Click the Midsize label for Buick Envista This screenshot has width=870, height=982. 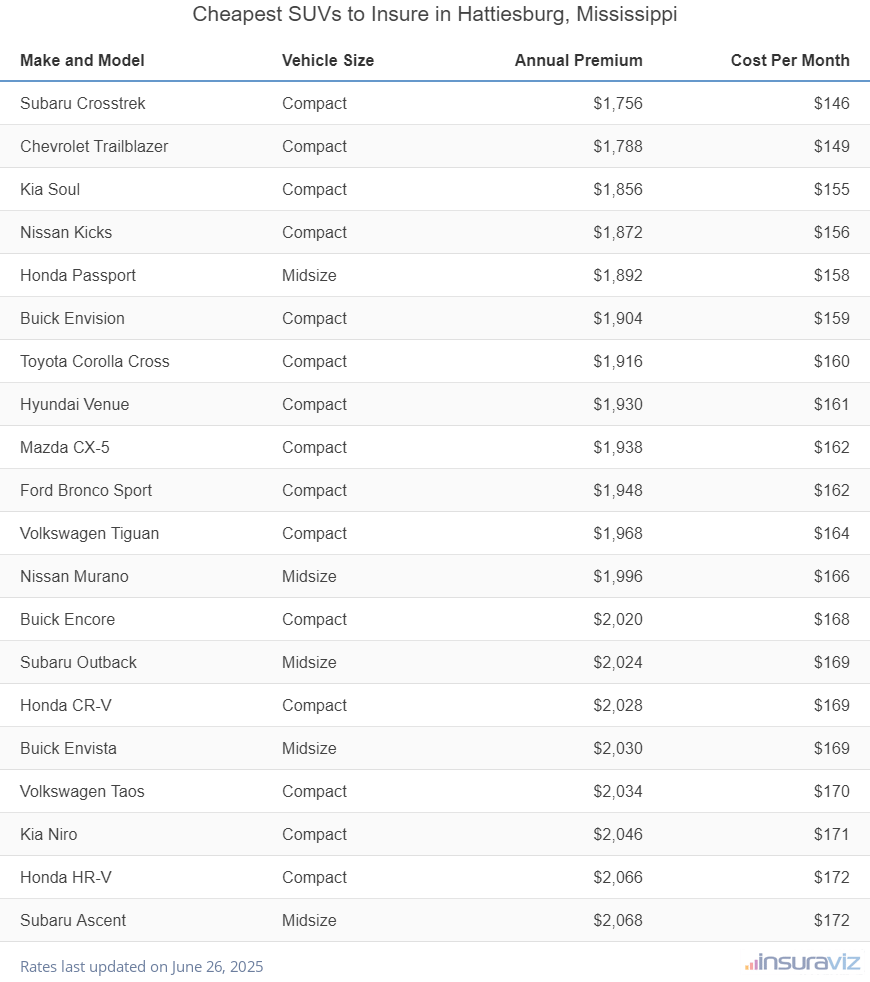(309, 748)
